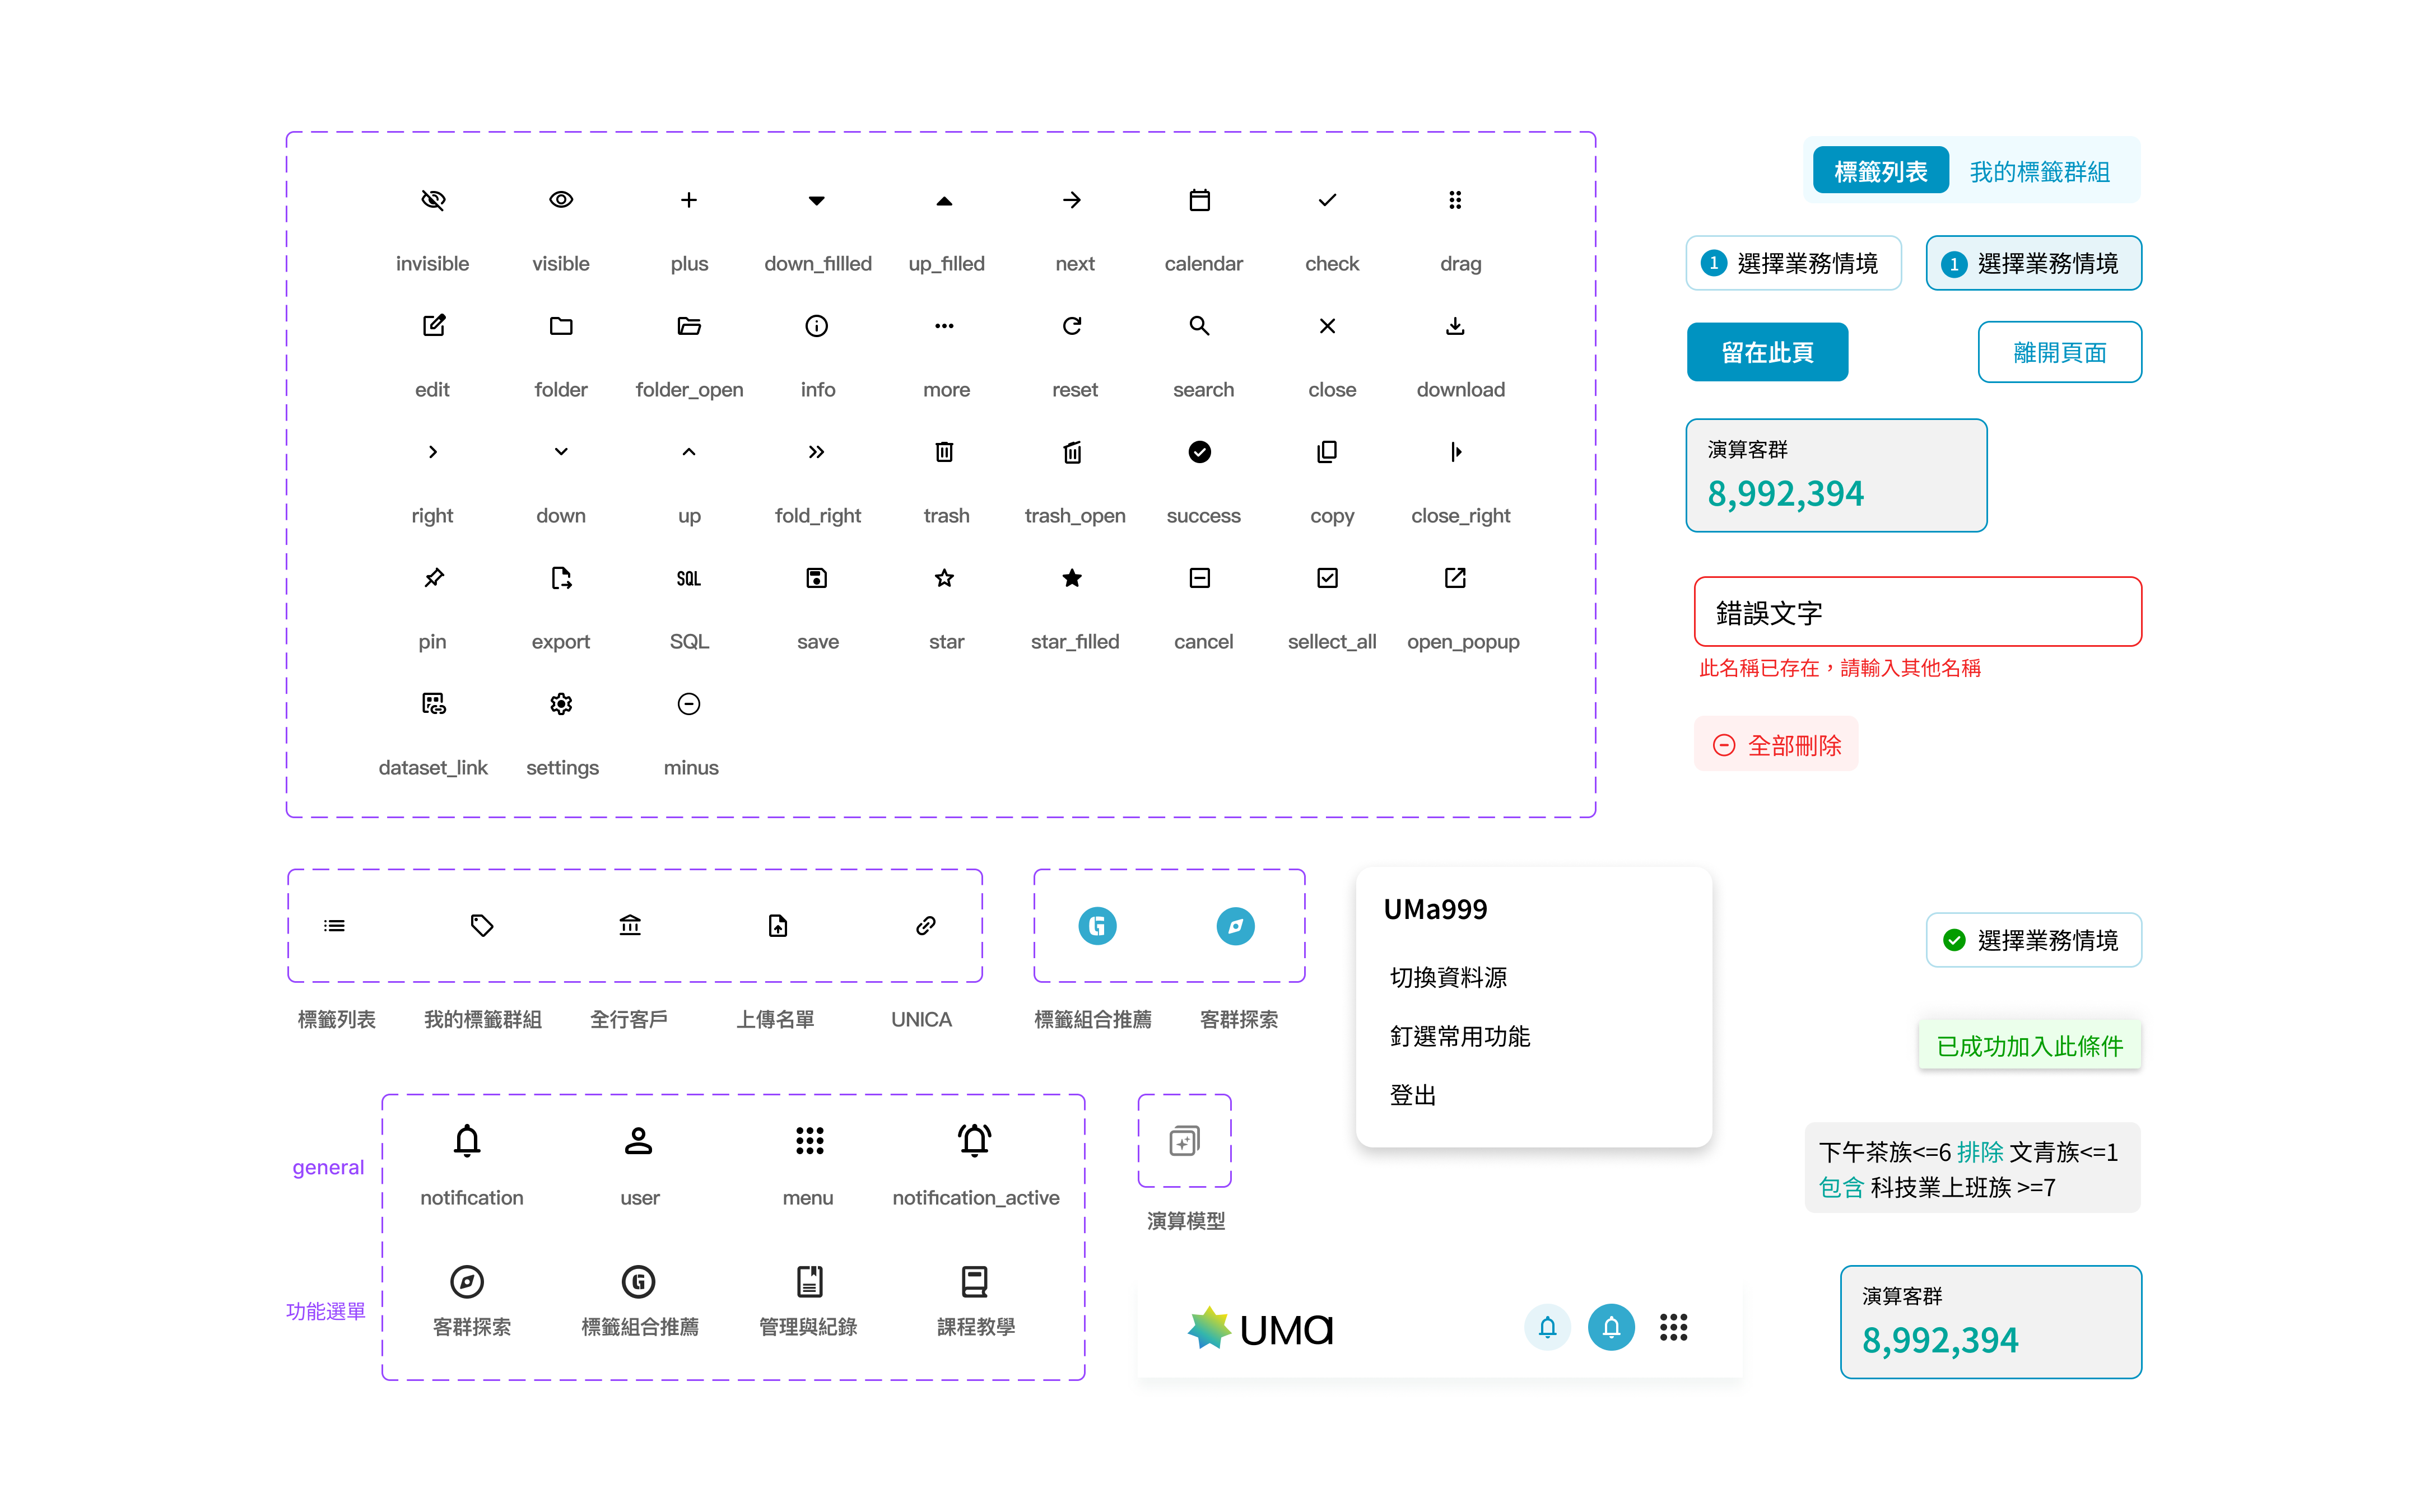The width and height of the screenshot is (2420, 1512).
Task: Click the up chevron icon
Action: [x=688, y=452]
